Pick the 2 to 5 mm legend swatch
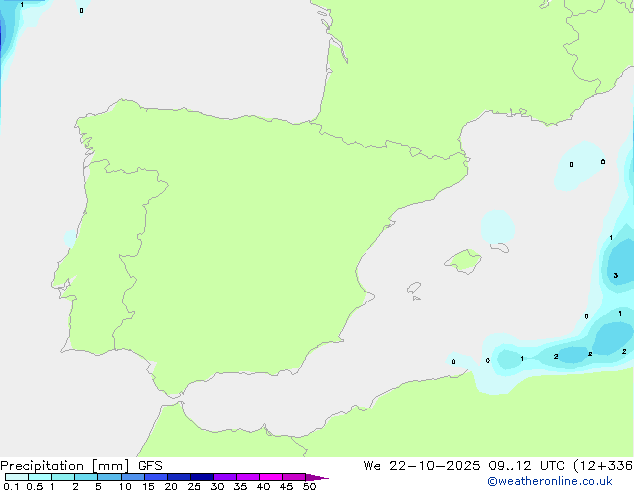Image resolution: width=634 pixels, height=490 pixels. click(x=86, y=477)
